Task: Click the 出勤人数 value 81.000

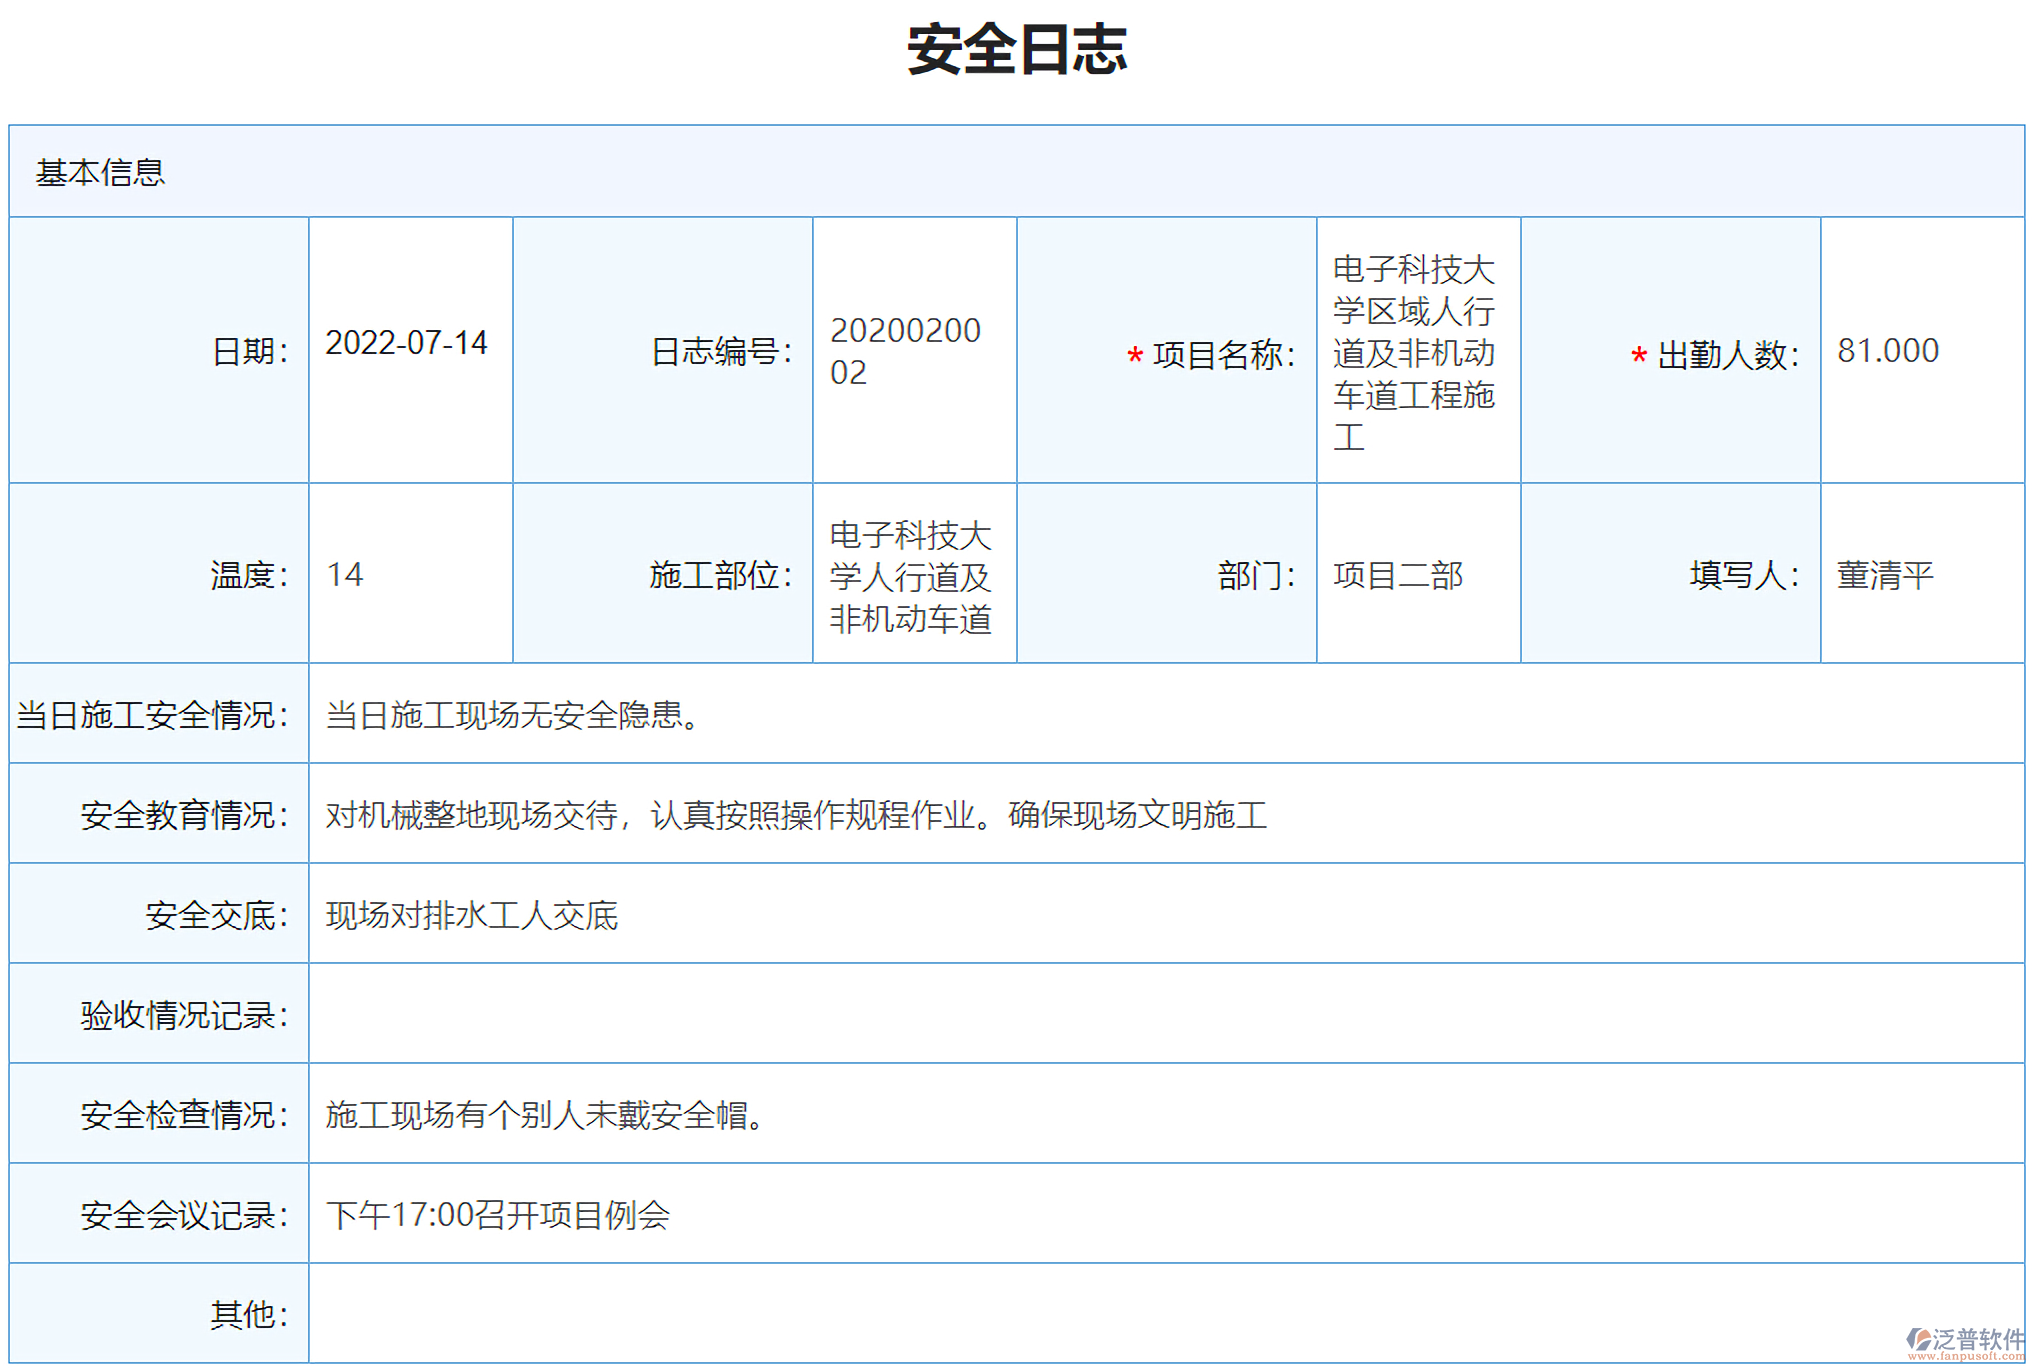Action: pos(1888,350)
